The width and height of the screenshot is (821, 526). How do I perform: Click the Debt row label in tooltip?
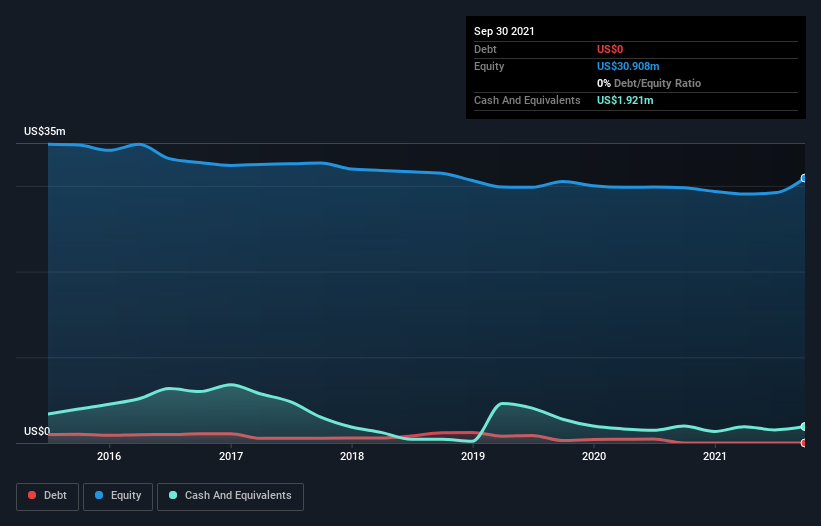(x=485, y=49)
